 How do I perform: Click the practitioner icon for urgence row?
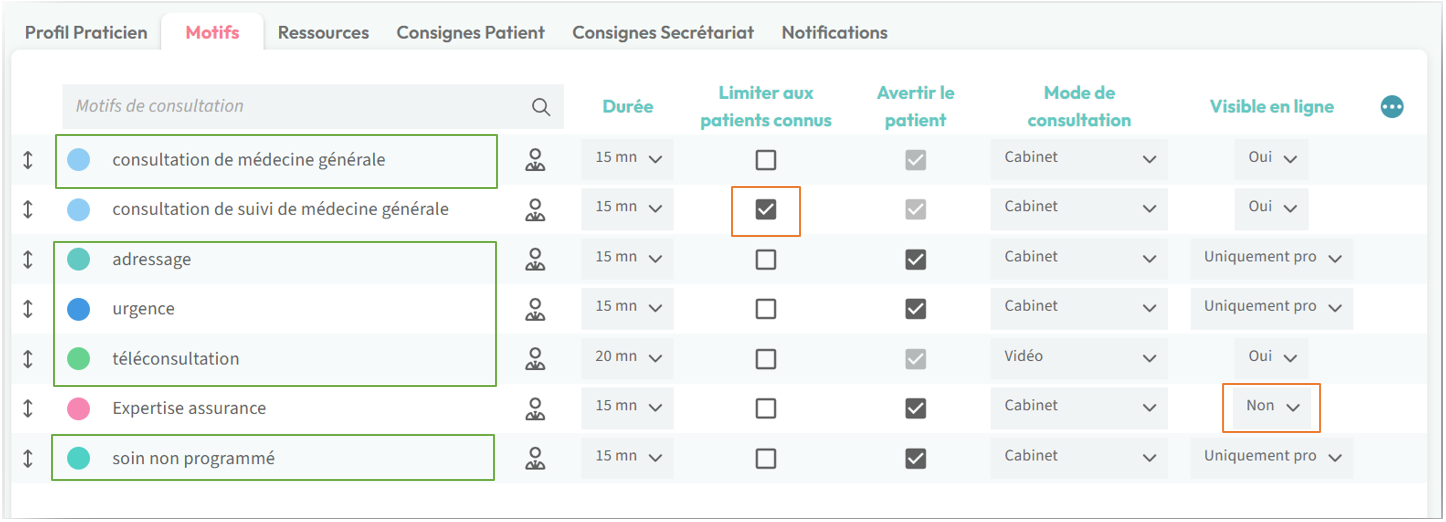point(536,310)
